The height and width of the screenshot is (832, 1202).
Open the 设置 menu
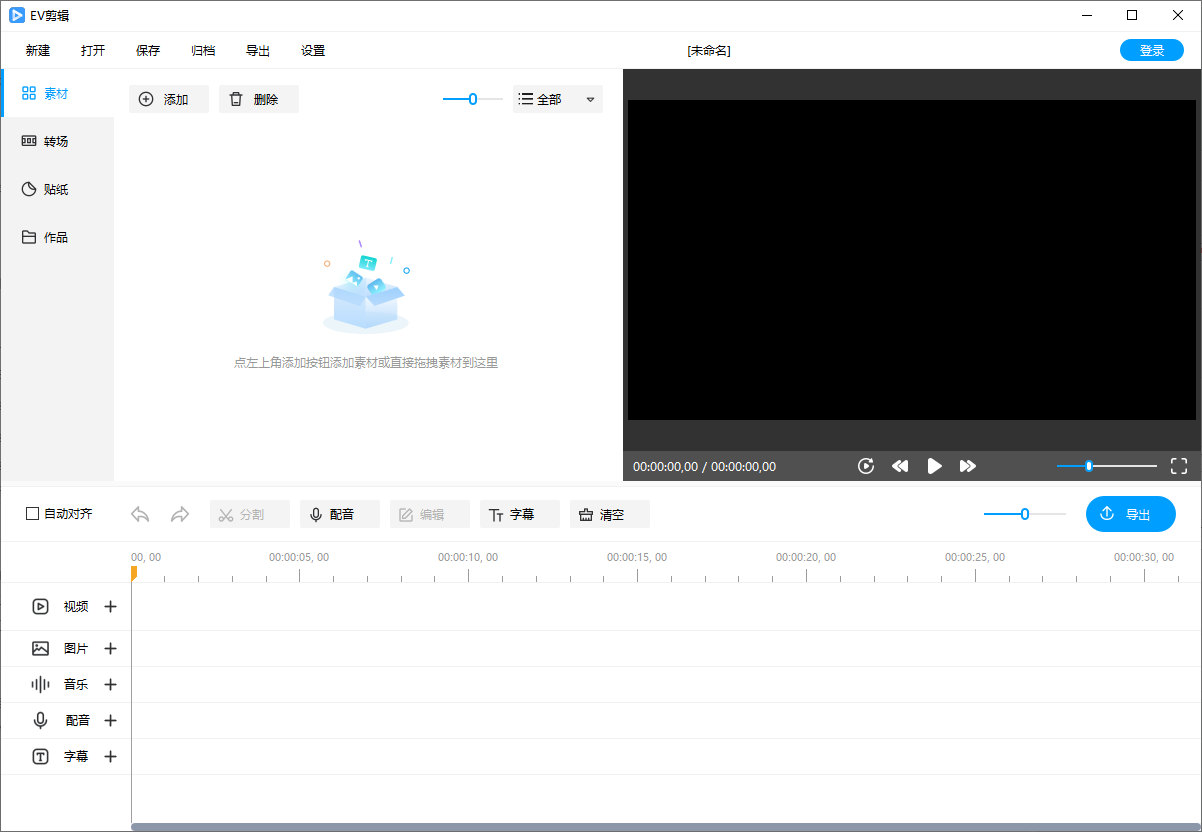coord(313,51)
